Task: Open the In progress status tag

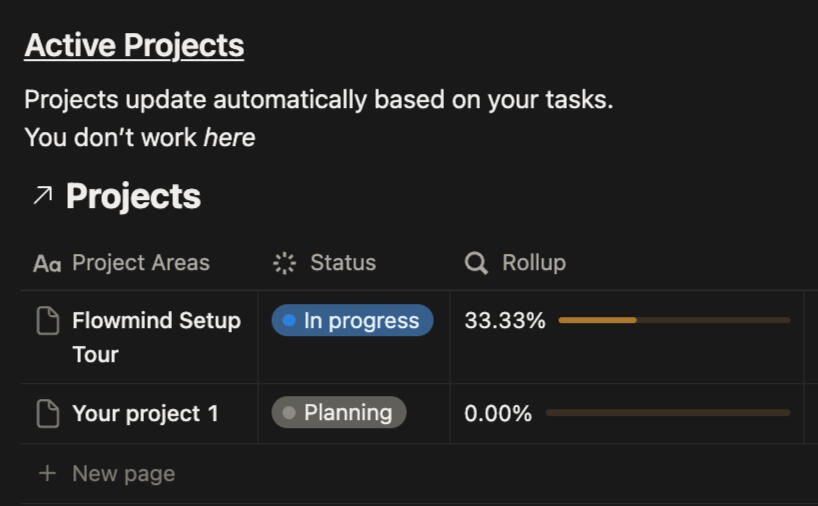Action: pos(352,321)
